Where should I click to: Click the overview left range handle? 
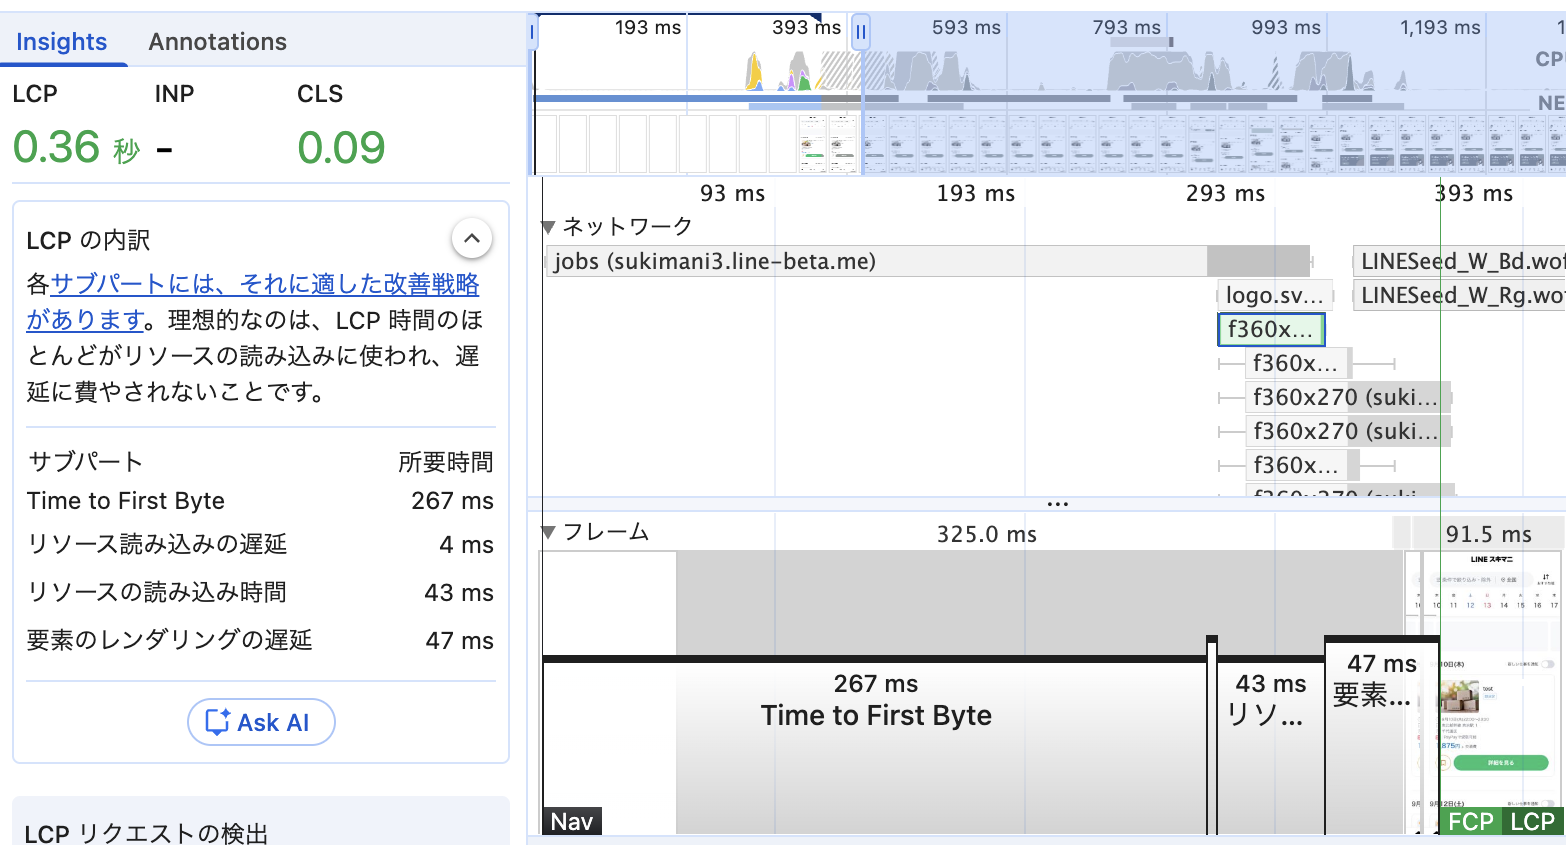click(x=533, y=32)
